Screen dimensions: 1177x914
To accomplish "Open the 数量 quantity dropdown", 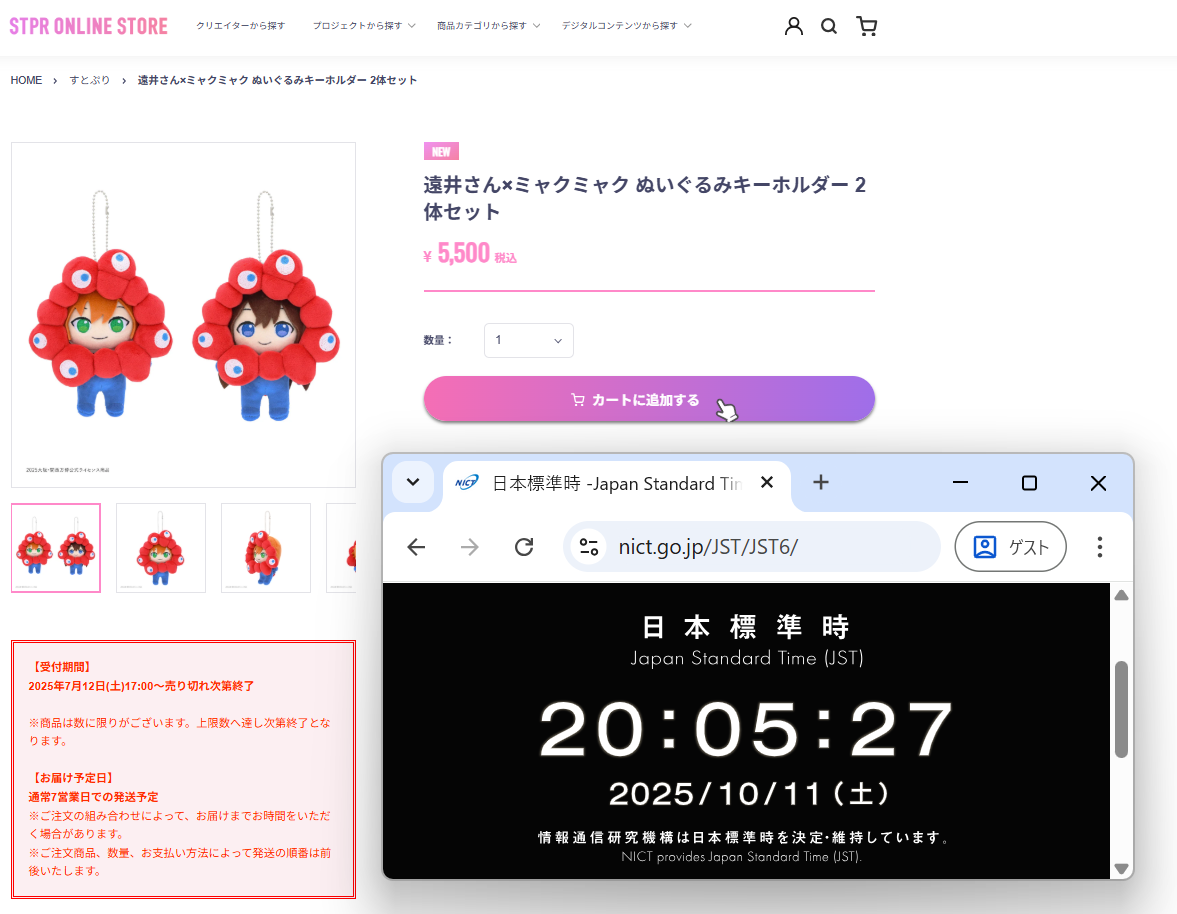I will (x=529, y=340).
